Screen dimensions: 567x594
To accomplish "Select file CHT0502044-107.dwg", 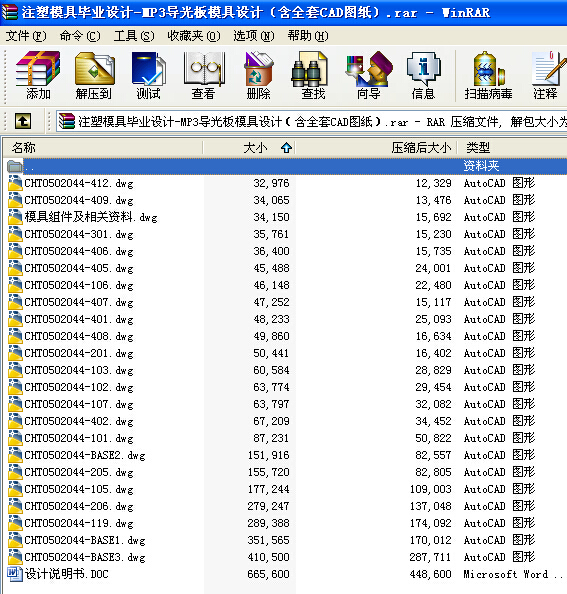I will tap(79, 404).
